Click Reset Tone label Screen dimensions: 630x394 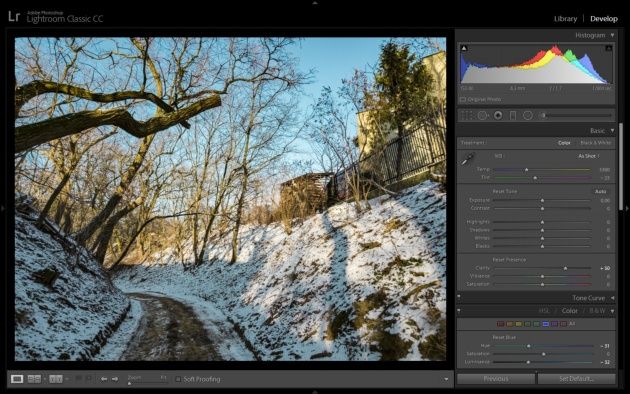pos(505,192)
